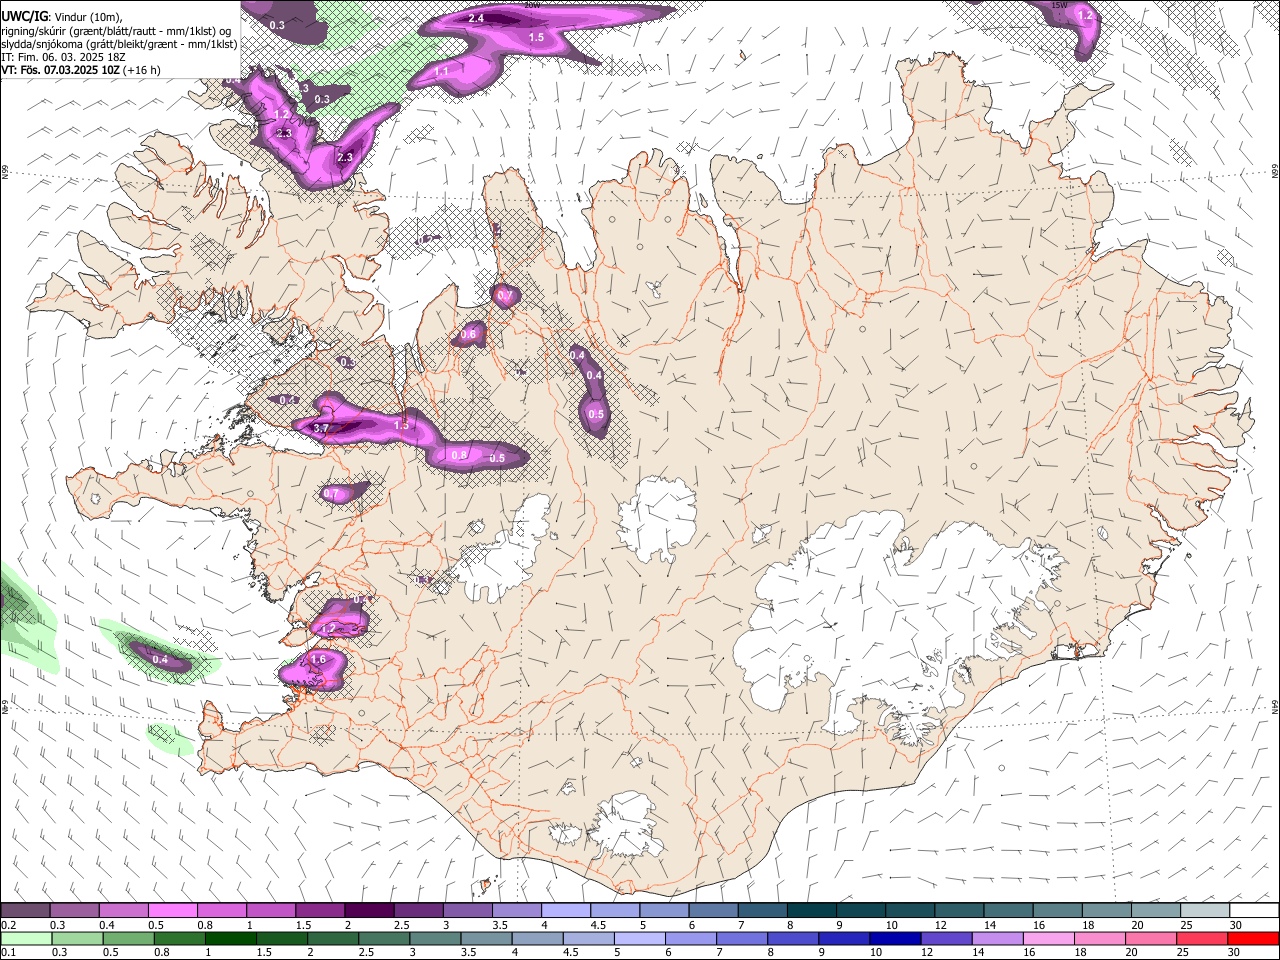Click the 'slydda/snjókoma' legend description line

[119, 44]
